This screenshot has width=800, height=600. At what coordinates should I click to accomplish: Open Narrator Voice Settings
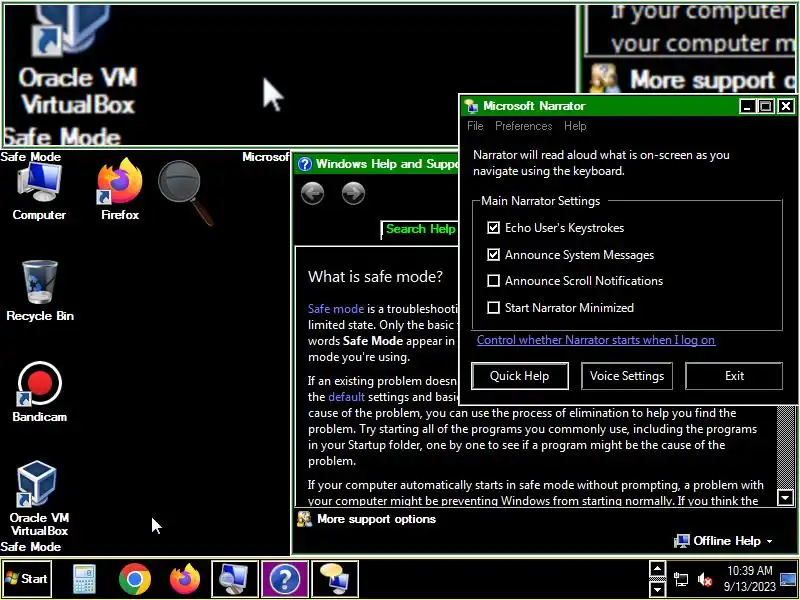[627, 376]
